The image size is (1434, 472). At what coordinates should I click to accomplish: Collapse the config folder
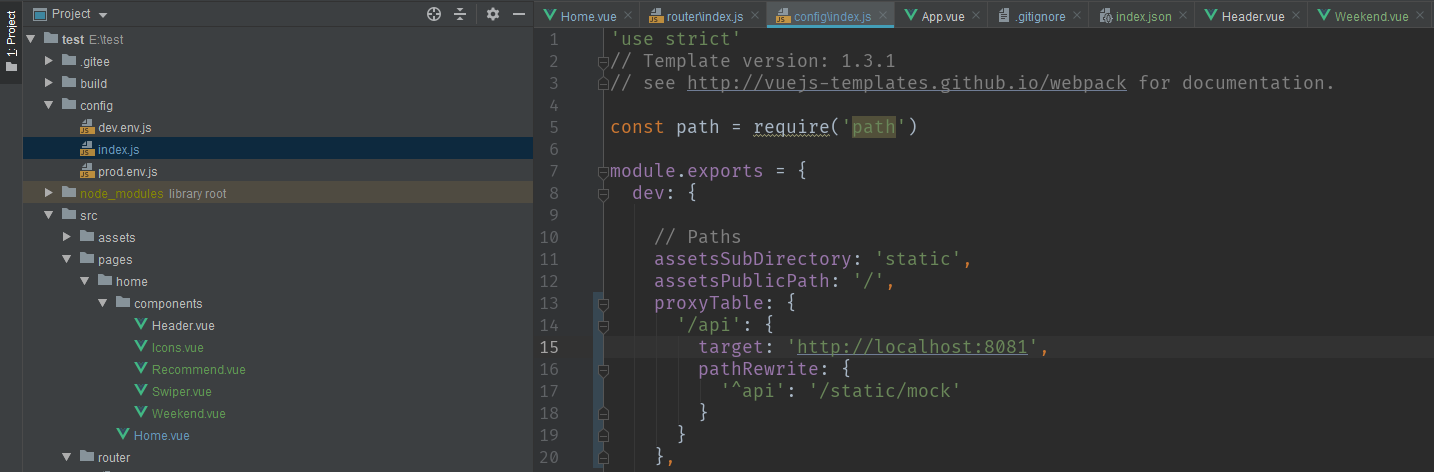[x=49, y=105]
